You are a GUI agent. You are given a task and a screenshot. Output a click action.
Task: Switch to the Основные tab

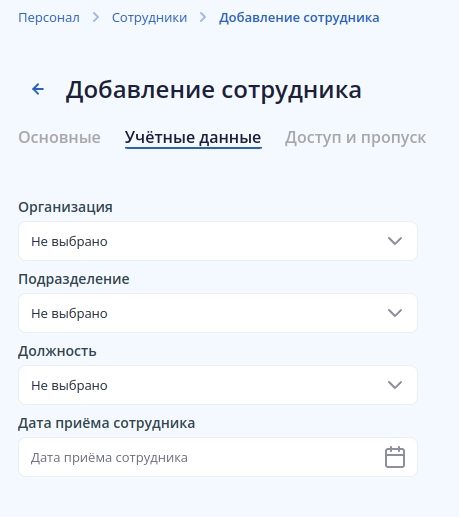click(59, 137)
